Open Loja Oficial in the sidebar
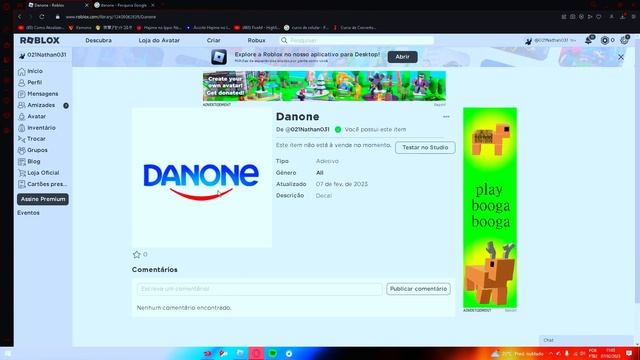The image size is (640, 360). [38, 173]
